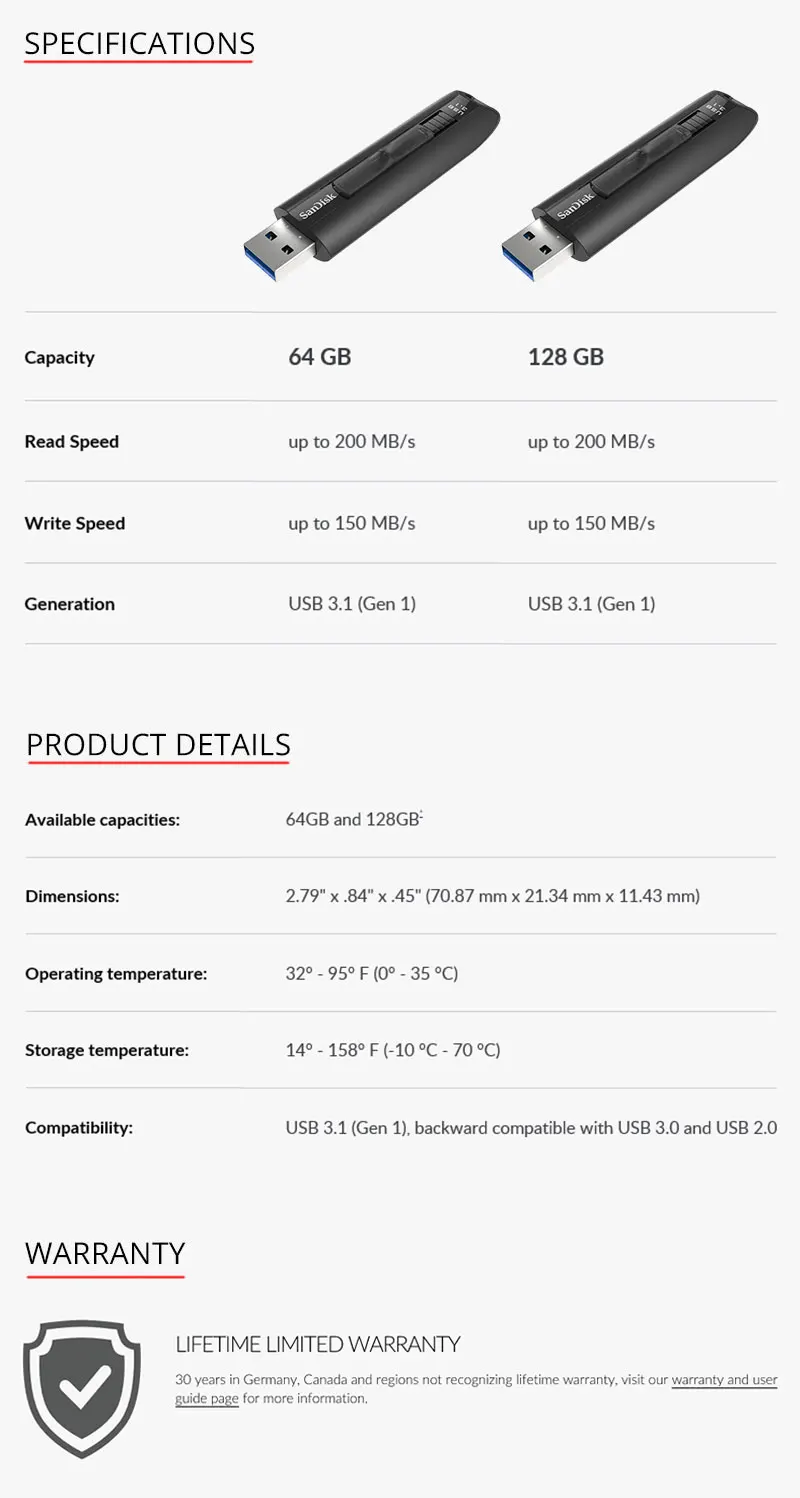Select the 64 GB capacity text
The height and width of the screenshot is (1498, 800).
click(320, 357)
